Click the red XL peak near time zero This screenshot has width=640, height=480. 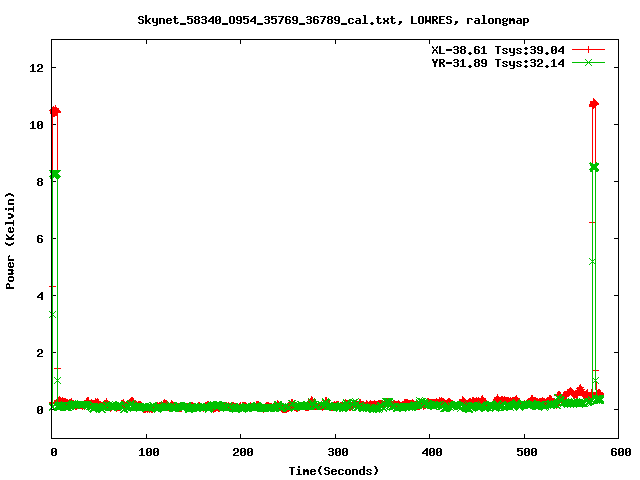click(x=55, y=111)
